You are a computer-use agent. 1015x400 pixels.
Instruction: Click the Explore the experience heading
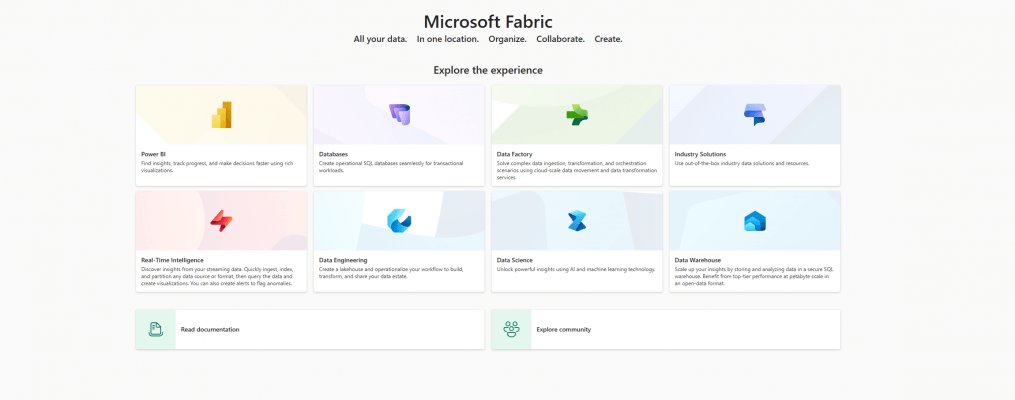pyautogui.click(x=488, y=70)
